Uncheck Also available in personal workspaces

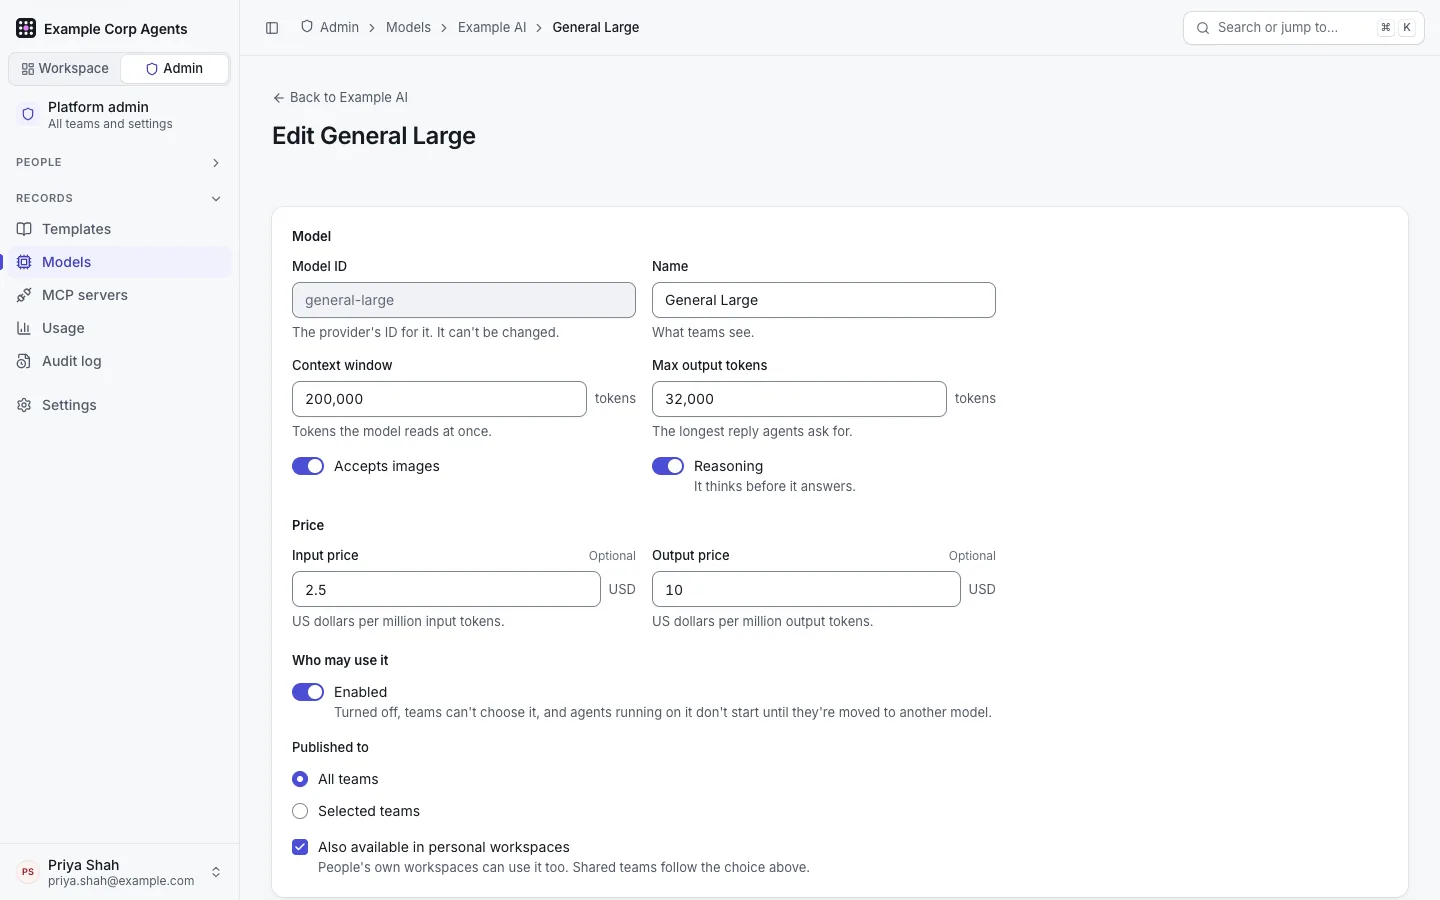coord(300,847)
